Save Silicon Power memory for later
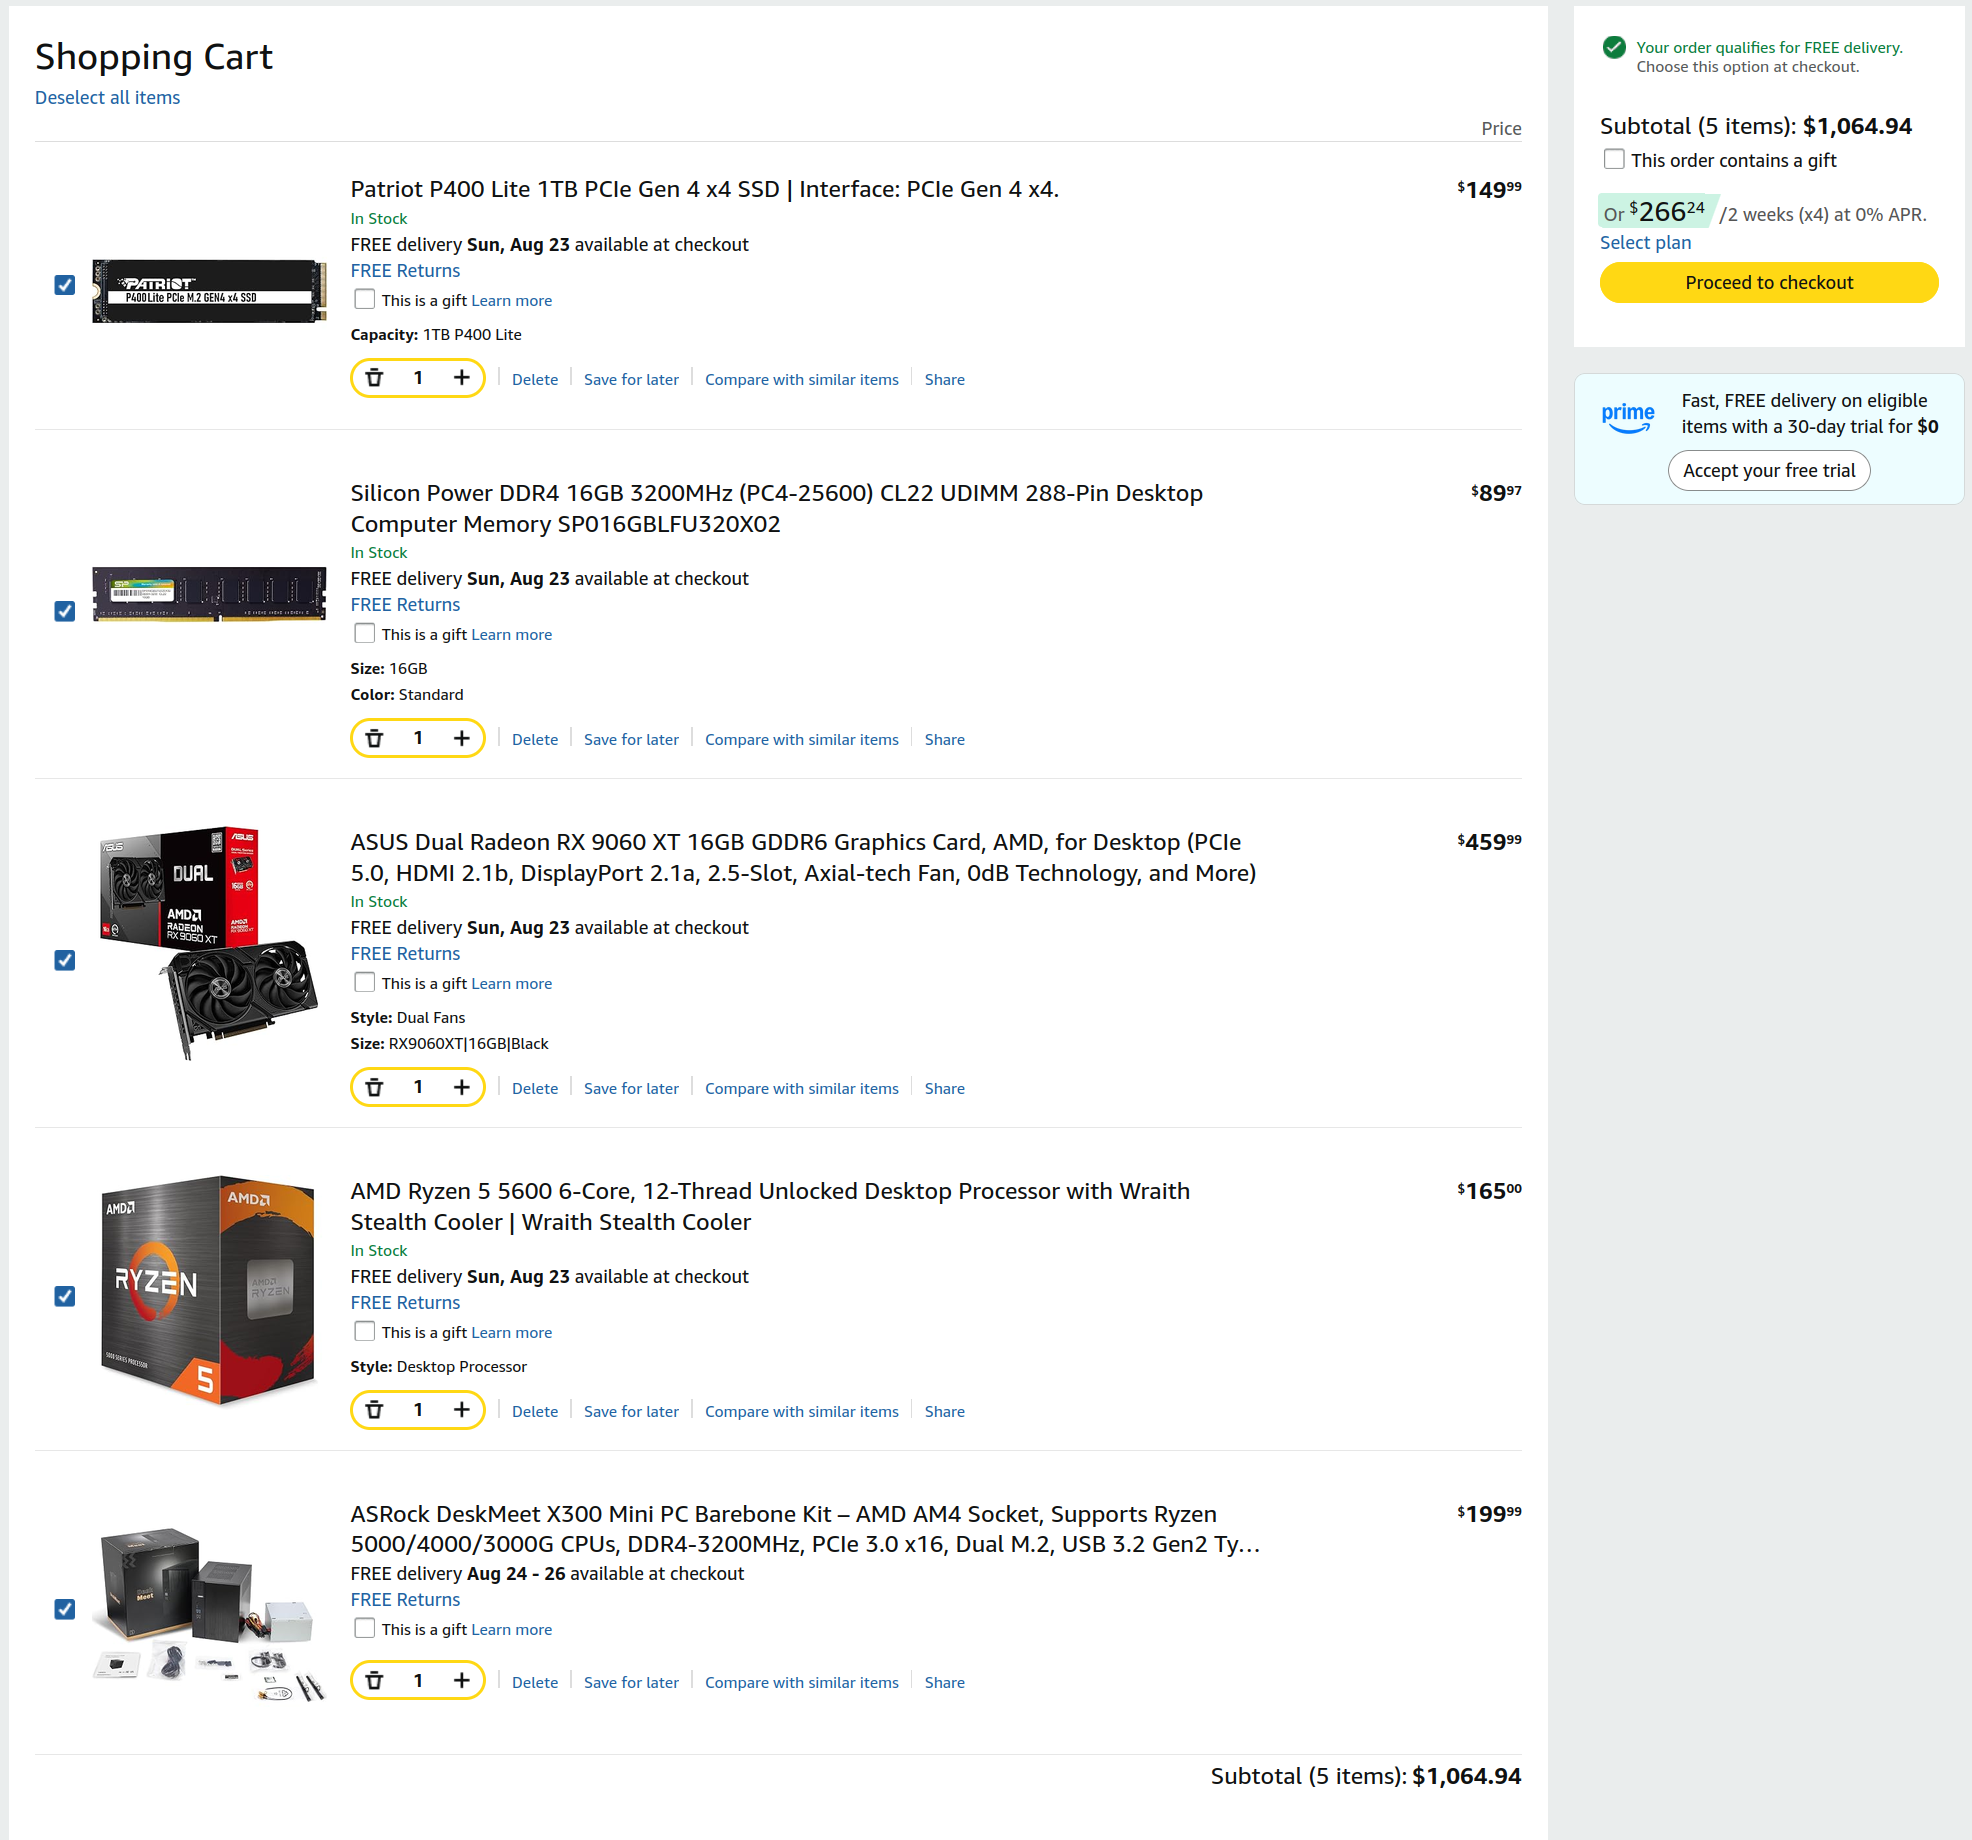The image size is (1972, 1840). coord(631,739)
